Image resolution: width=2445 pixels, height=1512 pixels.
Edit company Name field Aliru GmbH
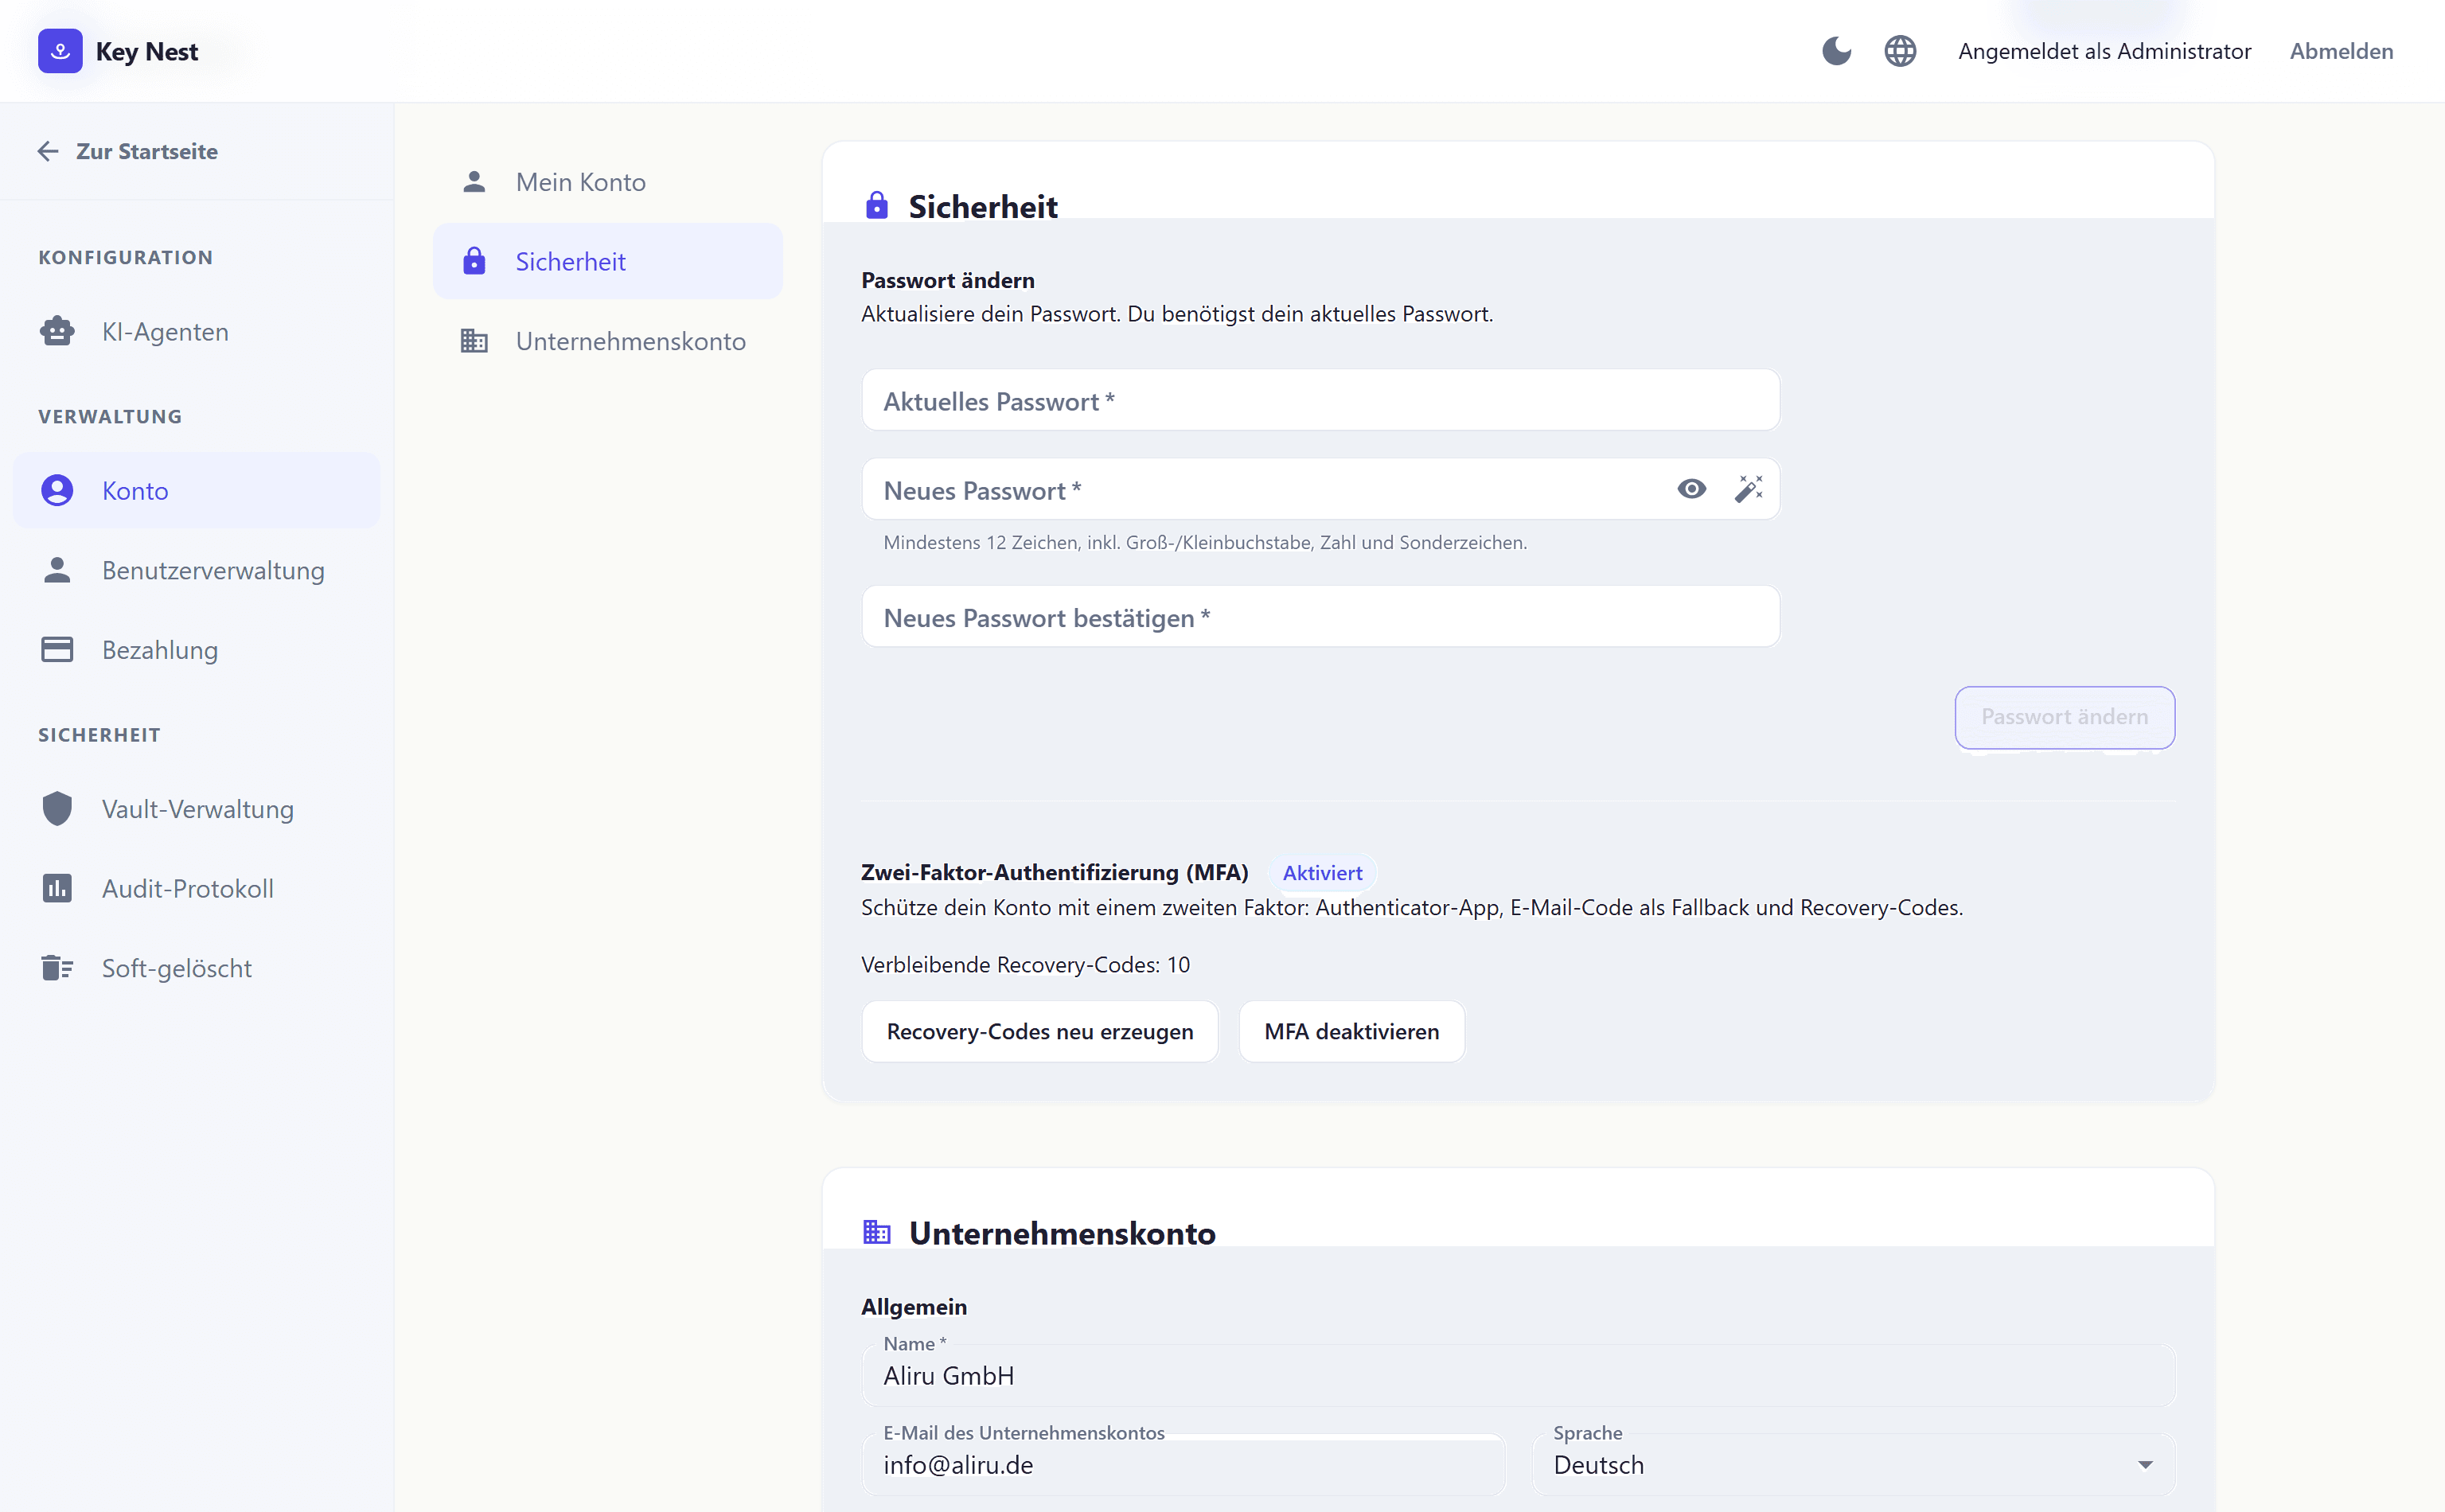[x=1518, y=1375]
